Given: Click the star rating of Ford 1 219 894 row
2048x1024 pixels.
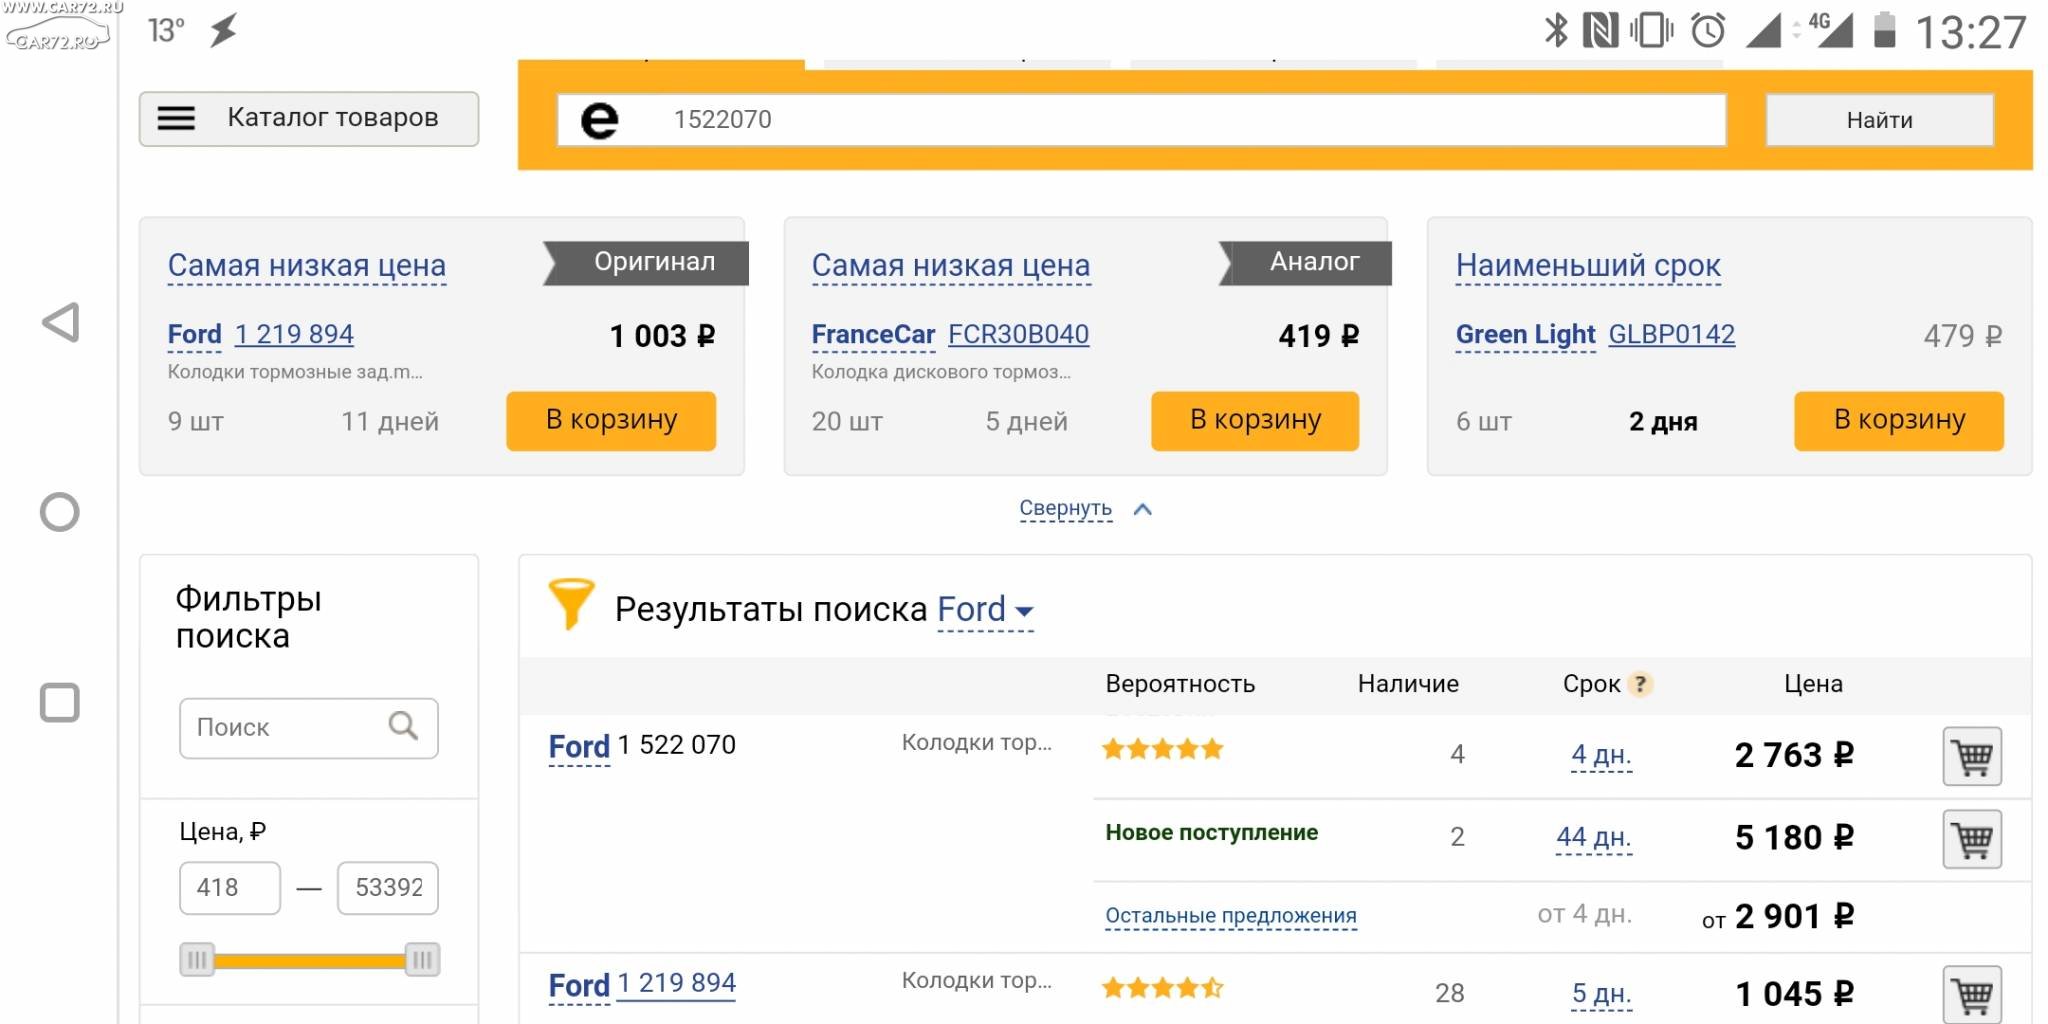Looking at the screenshot, I should (x=1162, y=989).
